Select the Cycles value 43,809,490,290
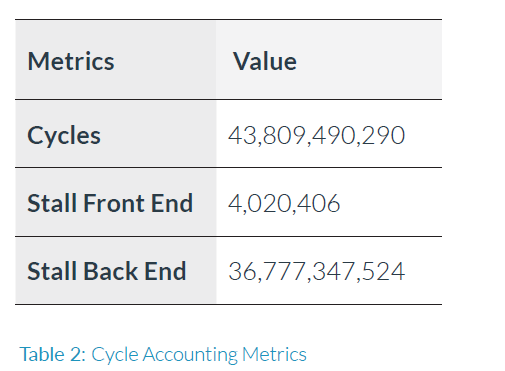Image resolution: width=505 pixels, height=371 pixels. click(x=316, y=135)
